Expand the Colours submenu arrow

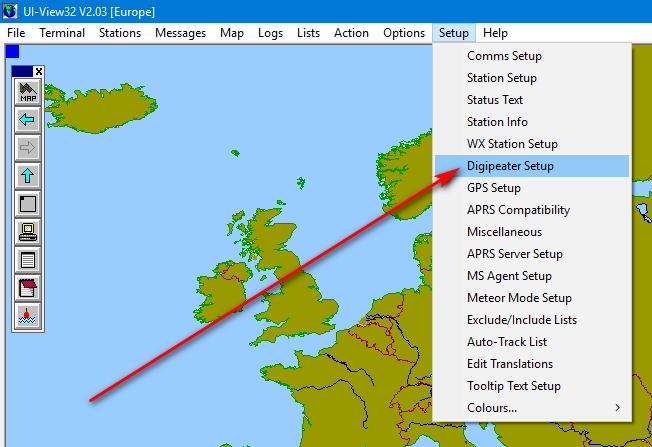[x=617, y=408]
